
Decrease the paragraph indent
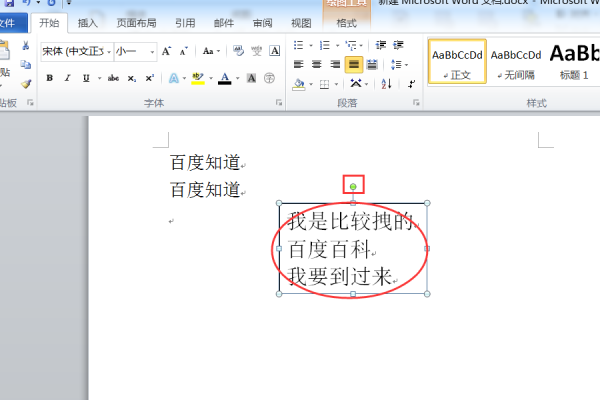point(380,45)
